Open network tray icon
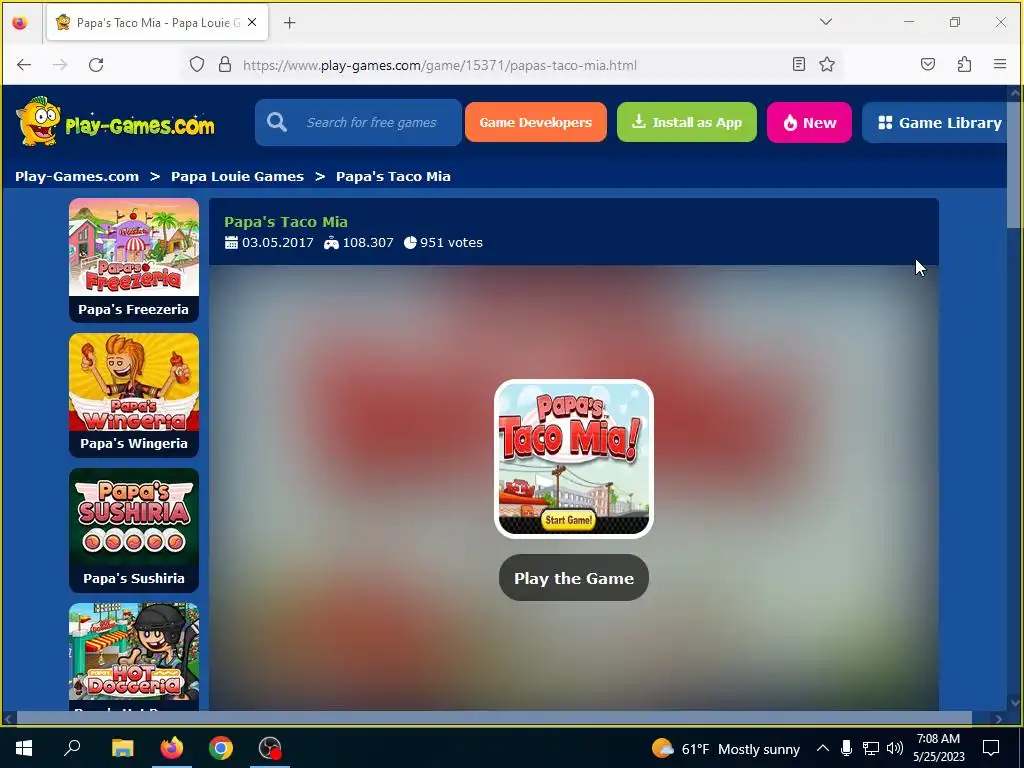The image size is (1024, 768). pos(871,748)
